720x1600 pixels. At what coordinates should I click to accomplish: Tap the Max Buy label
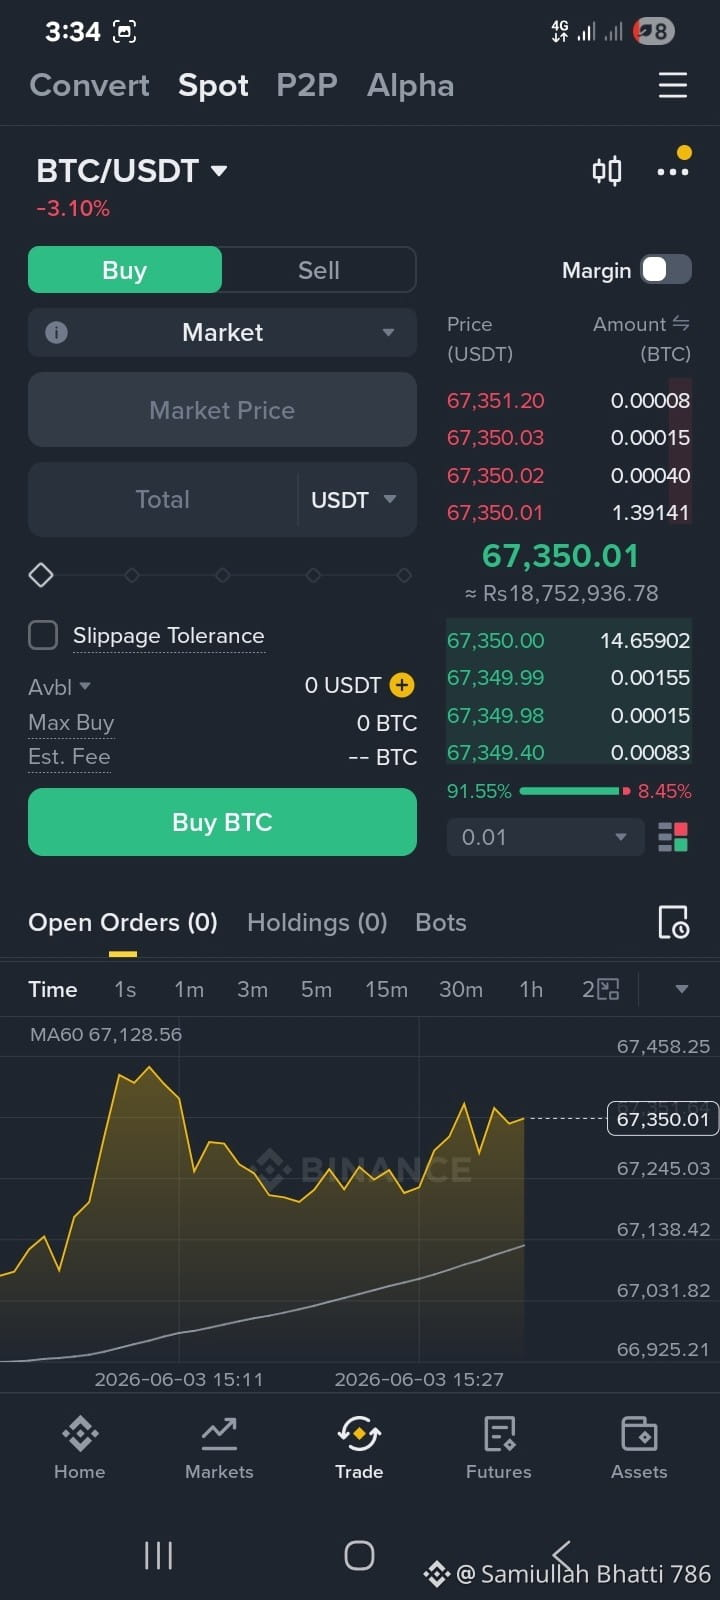71,722
